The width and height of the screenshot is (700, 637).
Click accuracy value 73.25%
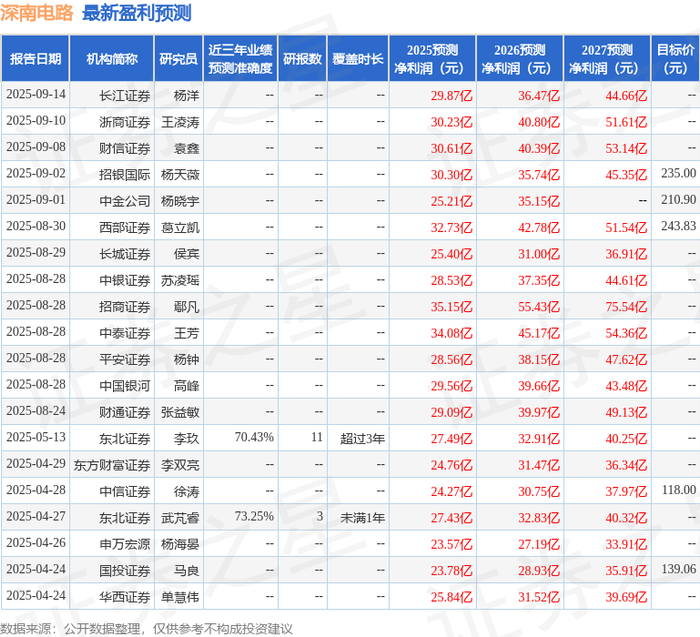(254, 516)
